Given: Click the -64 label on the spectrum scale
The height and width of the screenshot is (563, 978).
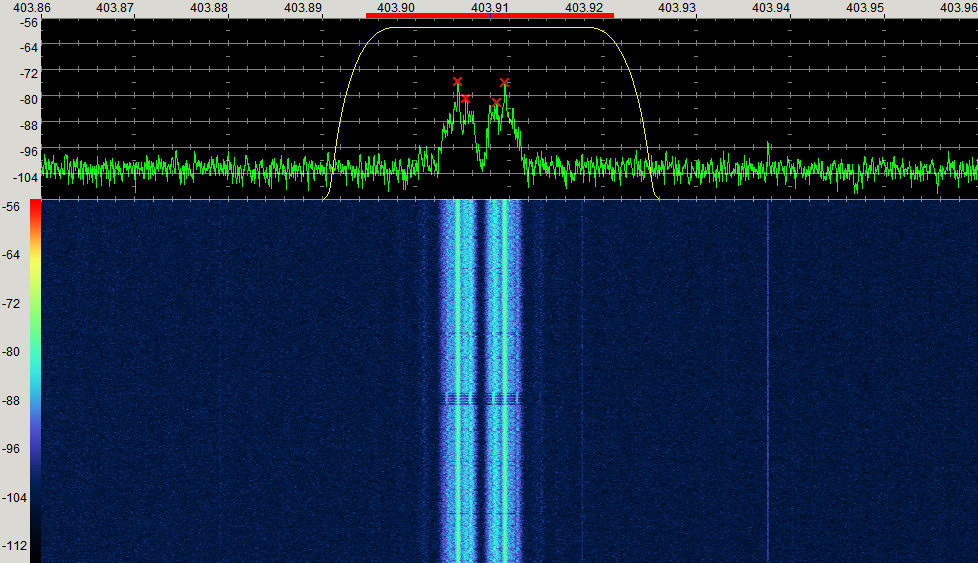Looking at the screenshot, I should pos(29,47).
